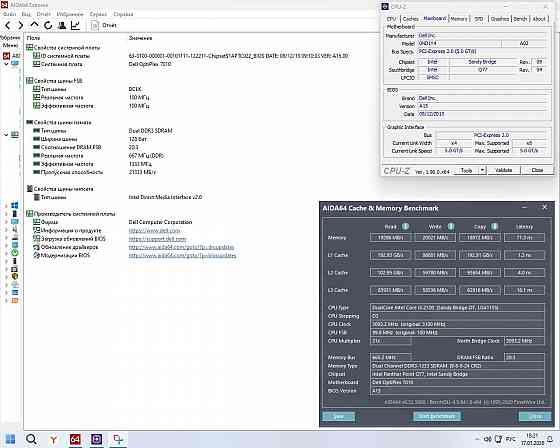
Task: Select the green circular icon in sidebar tree
Action: (x=15, y=253)
